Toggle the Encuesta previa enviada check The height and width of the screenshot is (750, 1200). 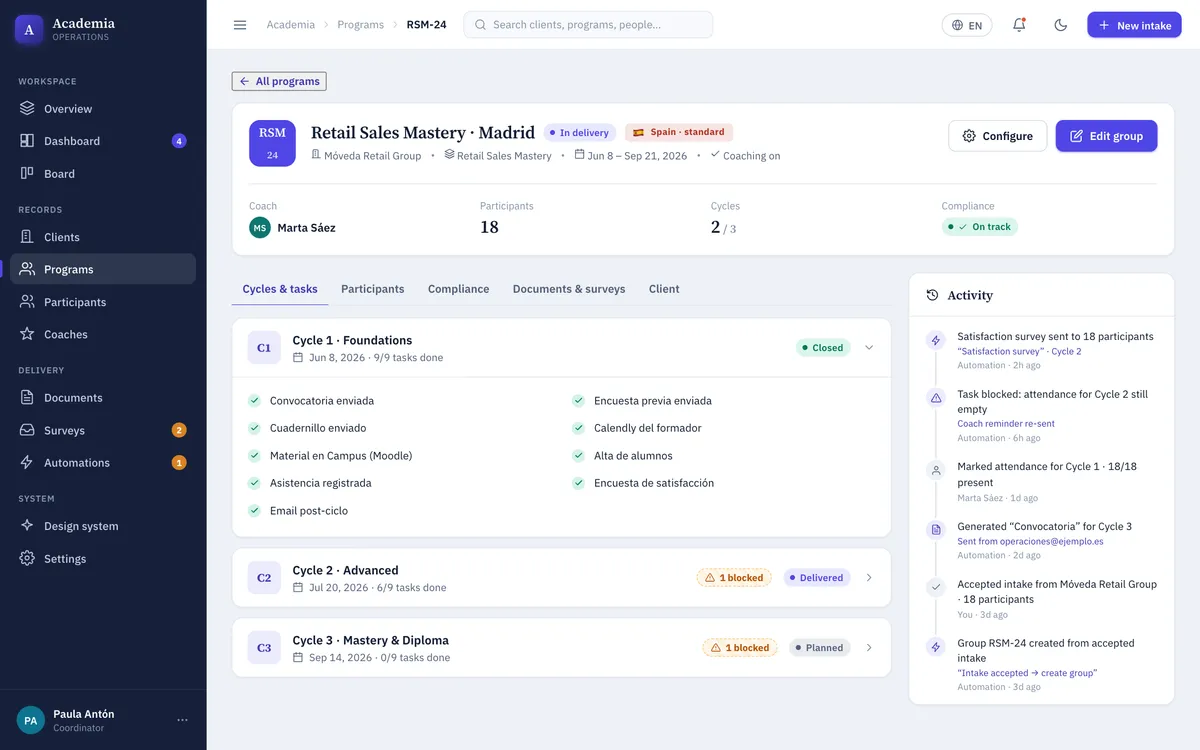click(x=578, y=401)
